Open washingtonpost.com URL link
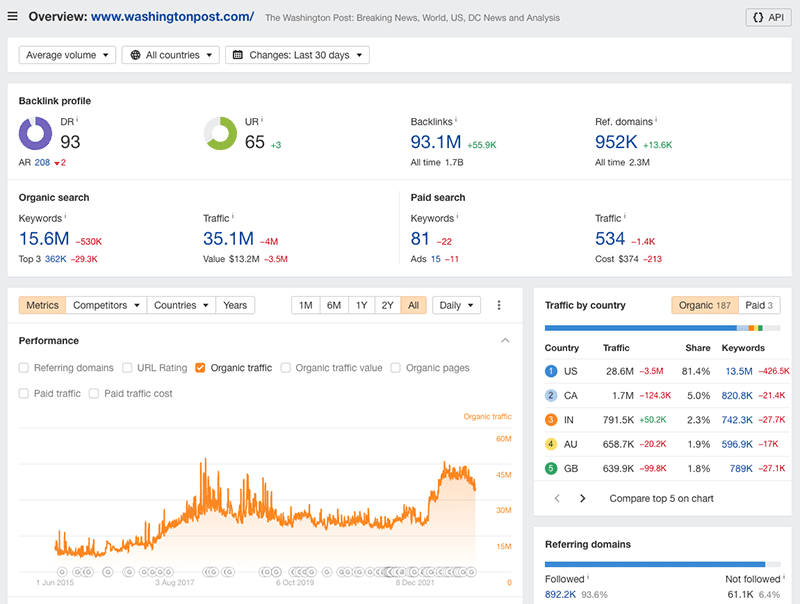 (172, 16)
